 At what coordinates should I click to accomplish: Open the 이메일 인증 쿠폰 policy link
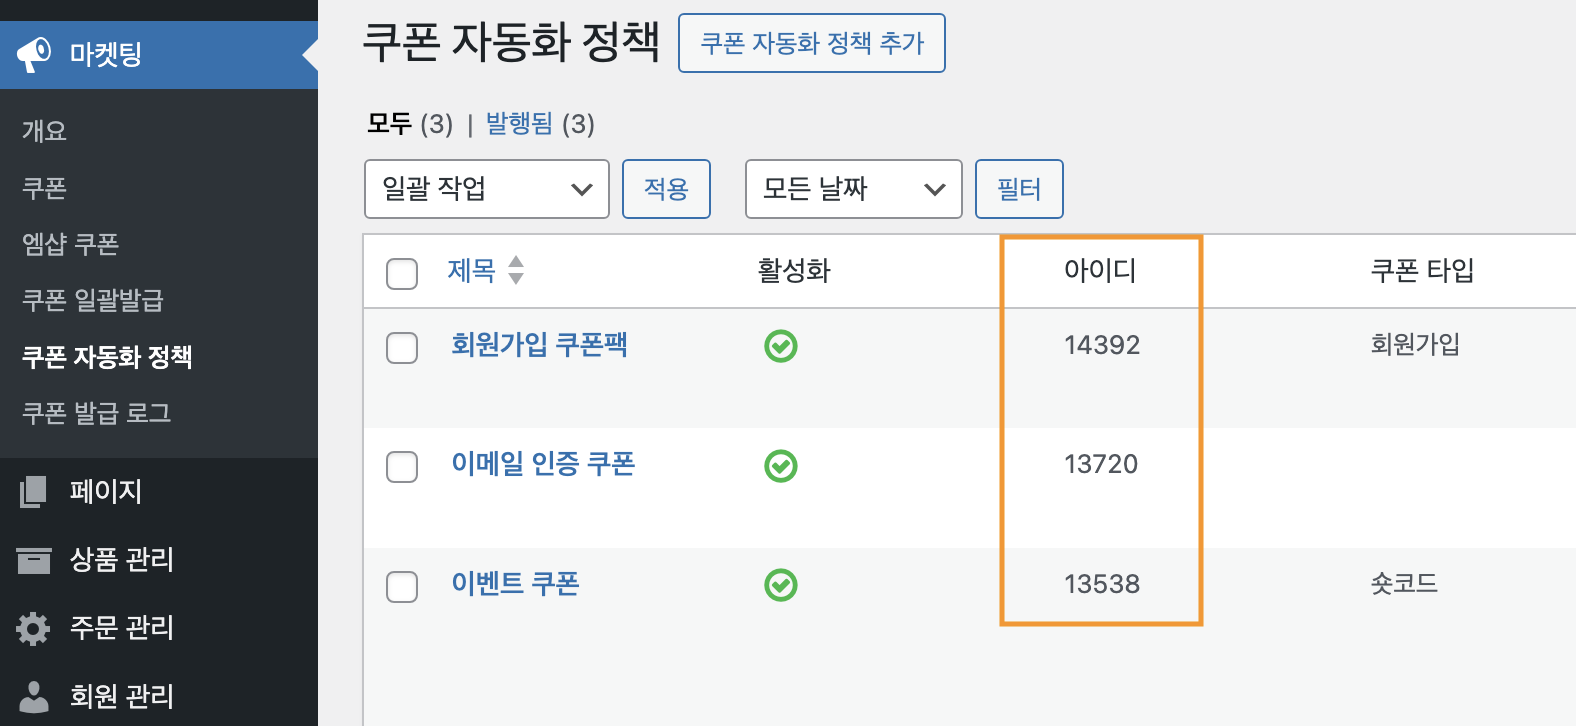point(543,464)
